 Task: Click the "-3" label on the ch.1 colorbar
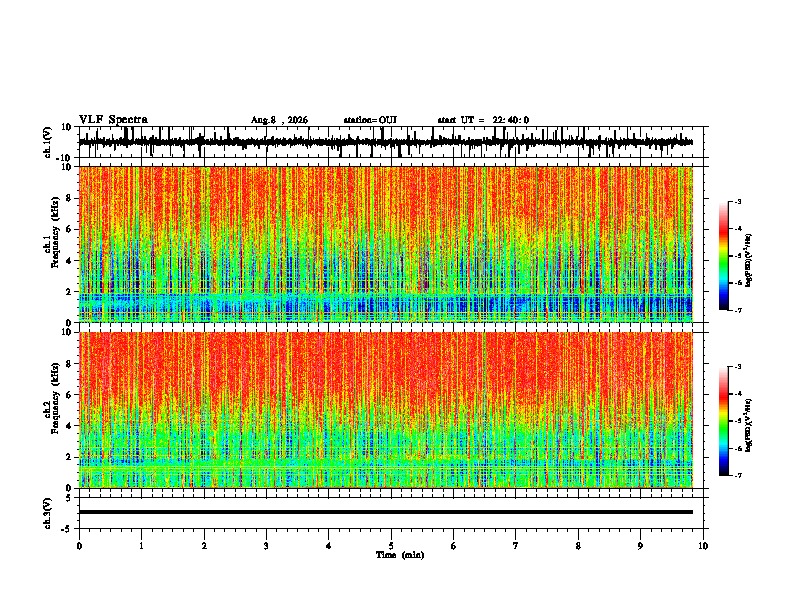[738, 202]
